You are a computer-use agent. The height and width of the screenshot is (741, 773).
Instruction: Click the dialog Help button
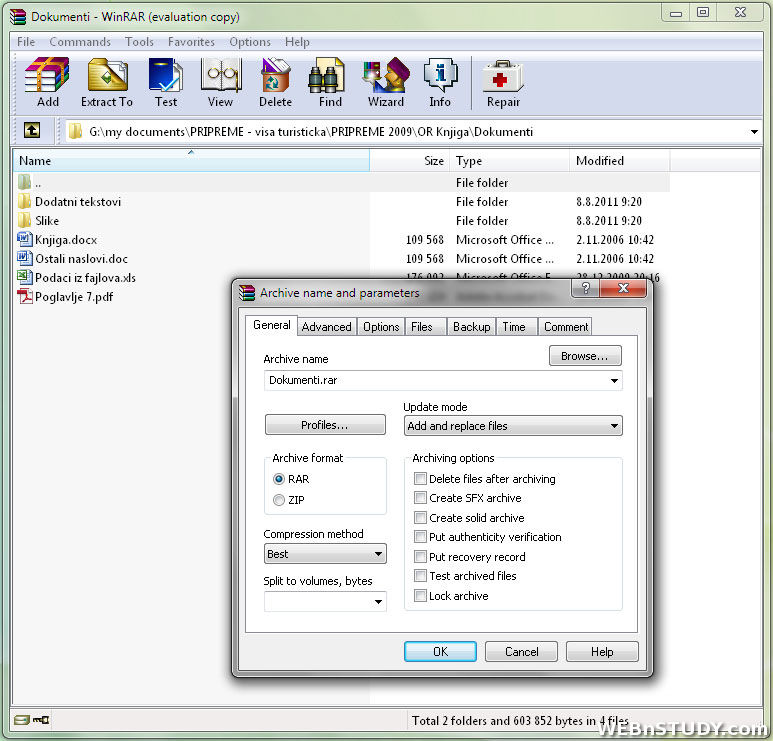point(602,652)
